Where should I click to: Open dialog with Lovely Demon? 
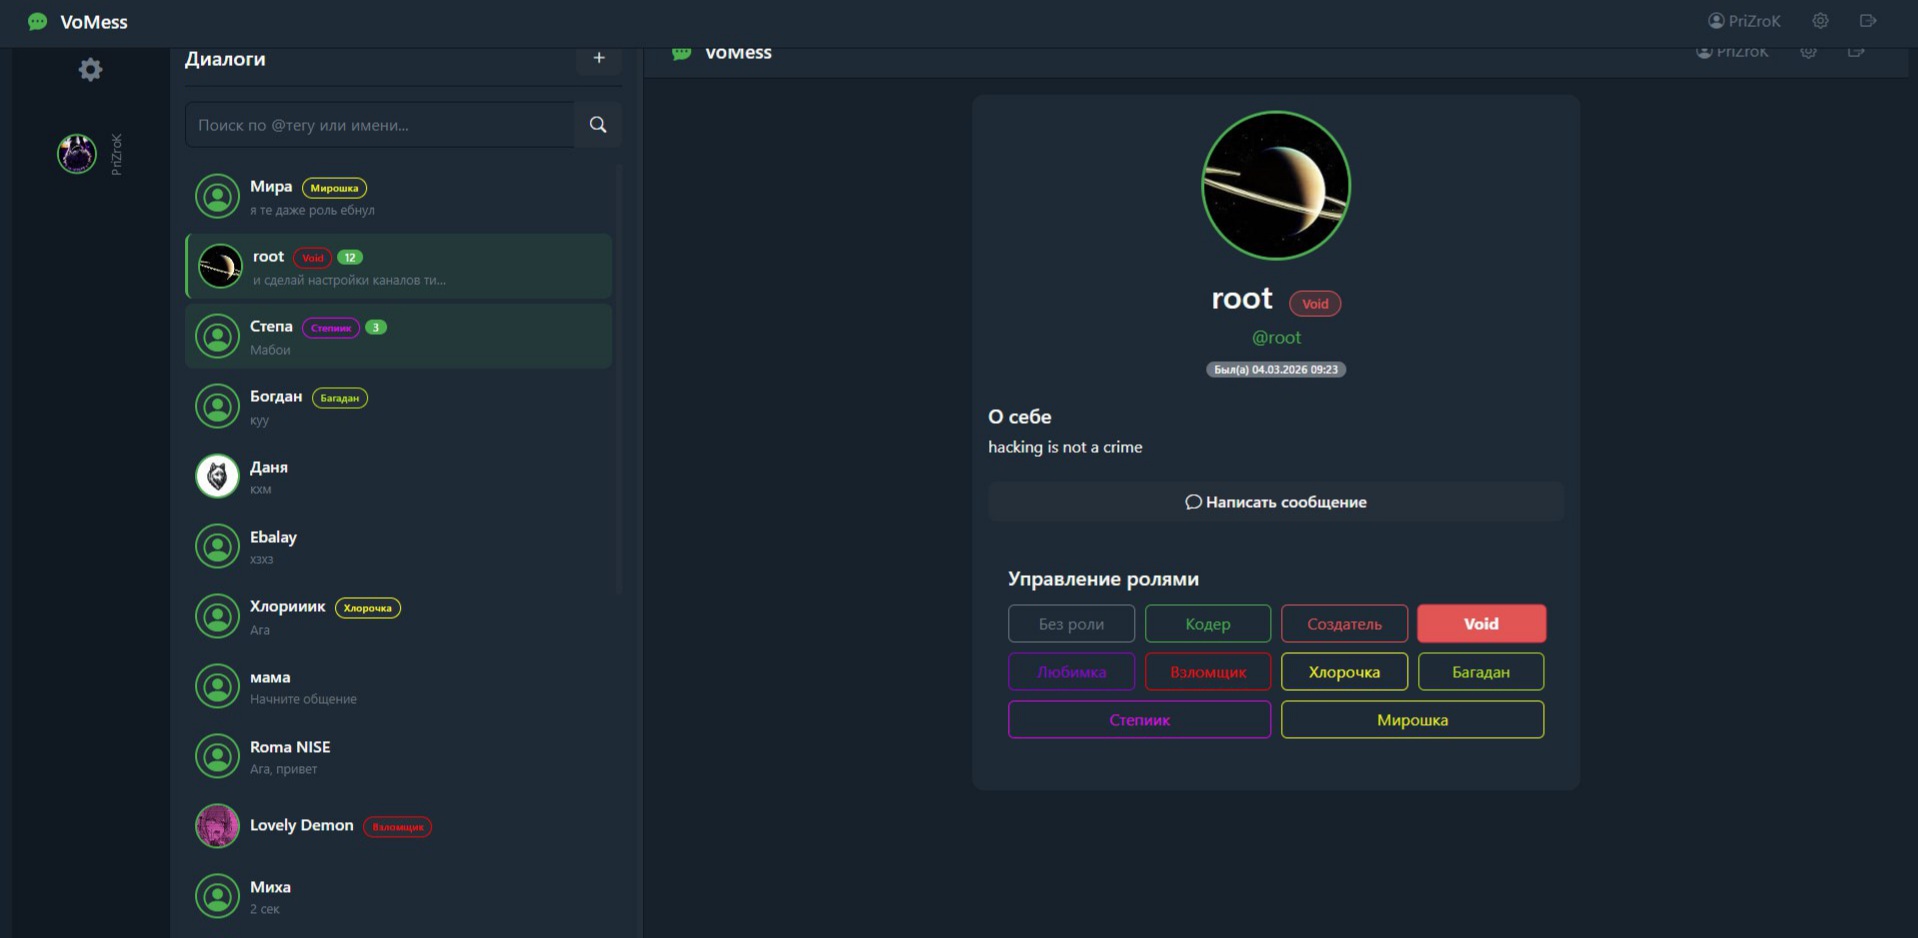click(399, 826)
